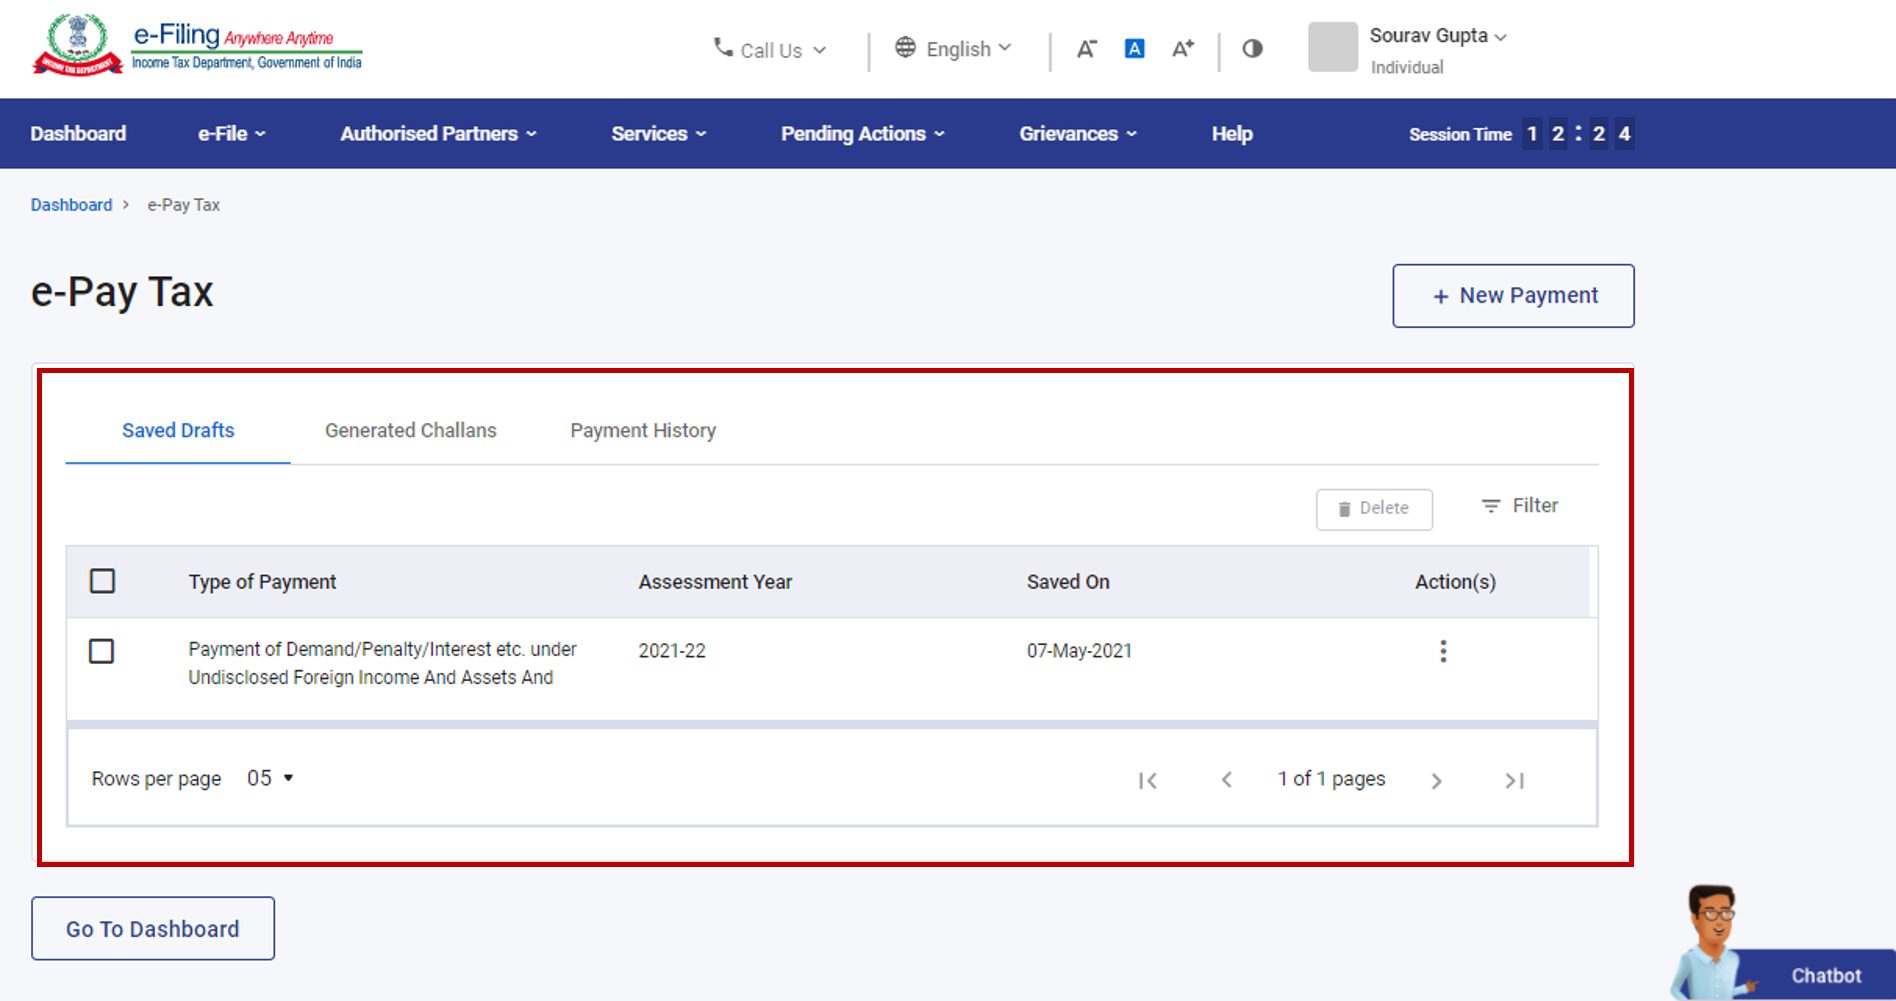Click the Go To Dashboard button

click(152, 928)
